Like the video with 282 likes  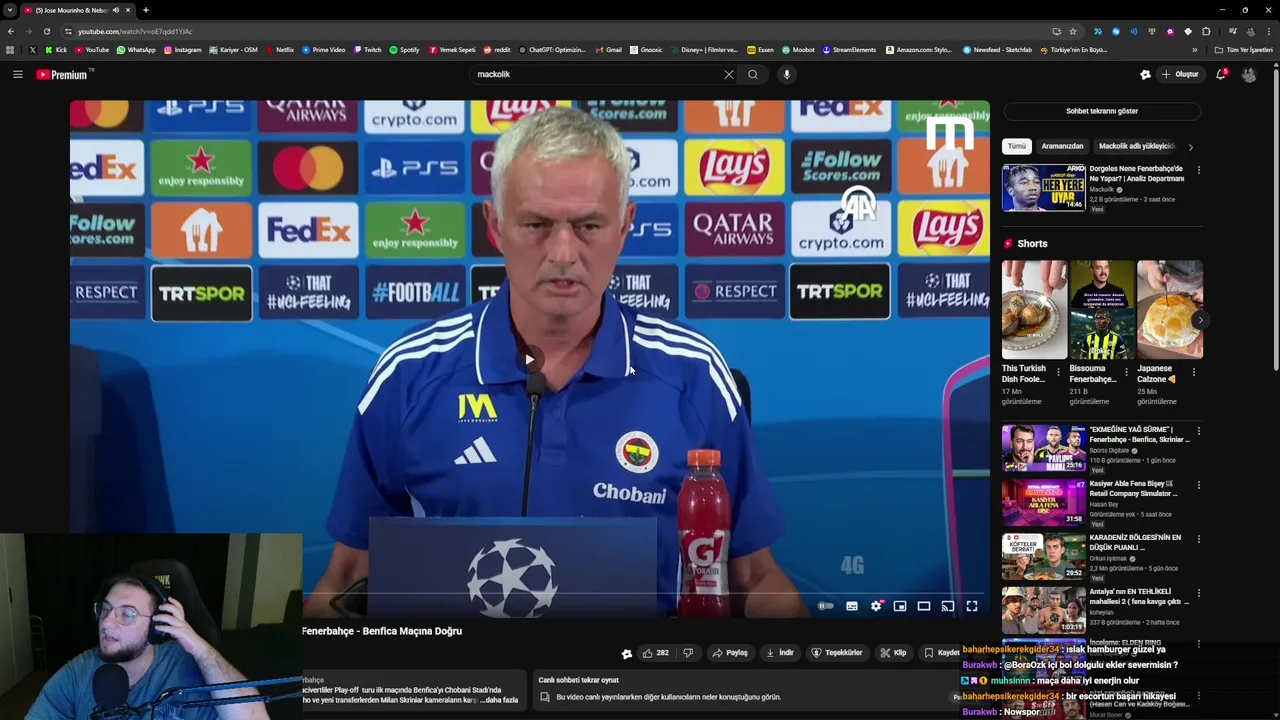click(656, 653)
